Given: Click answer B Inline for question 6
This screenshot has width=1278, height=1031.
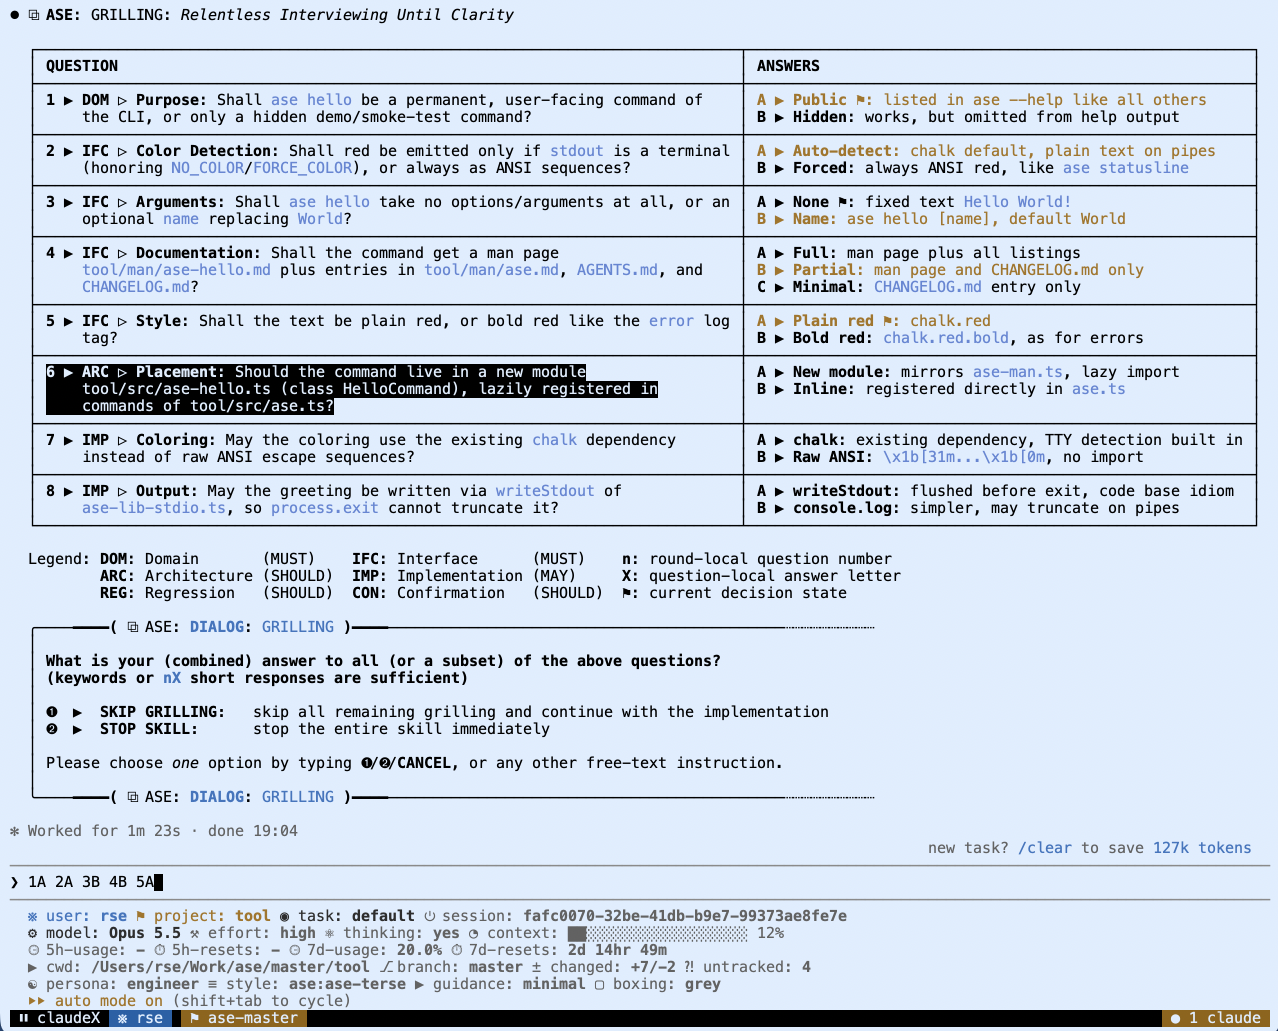Looking at the screenshot, I should pos(941,389).
